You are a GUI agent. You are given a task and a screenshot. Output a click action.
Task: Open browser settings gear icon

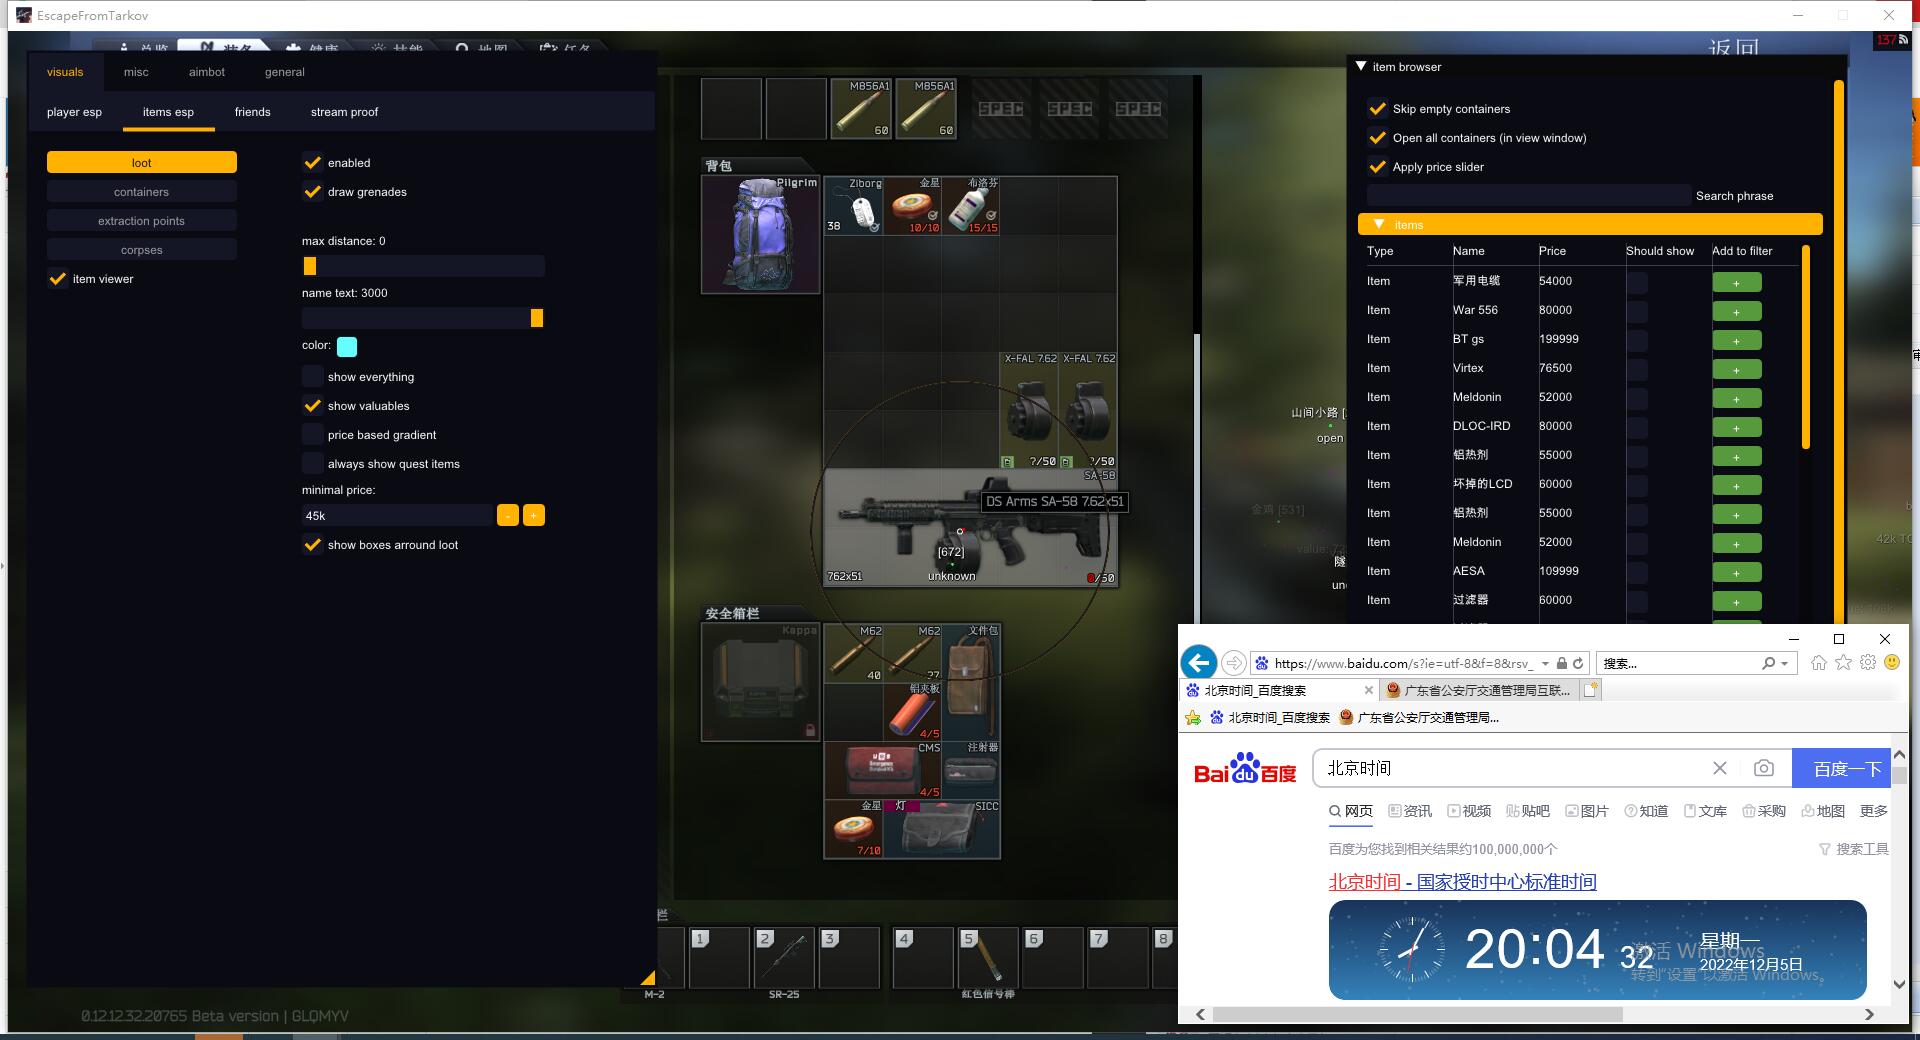point(1867,663)
